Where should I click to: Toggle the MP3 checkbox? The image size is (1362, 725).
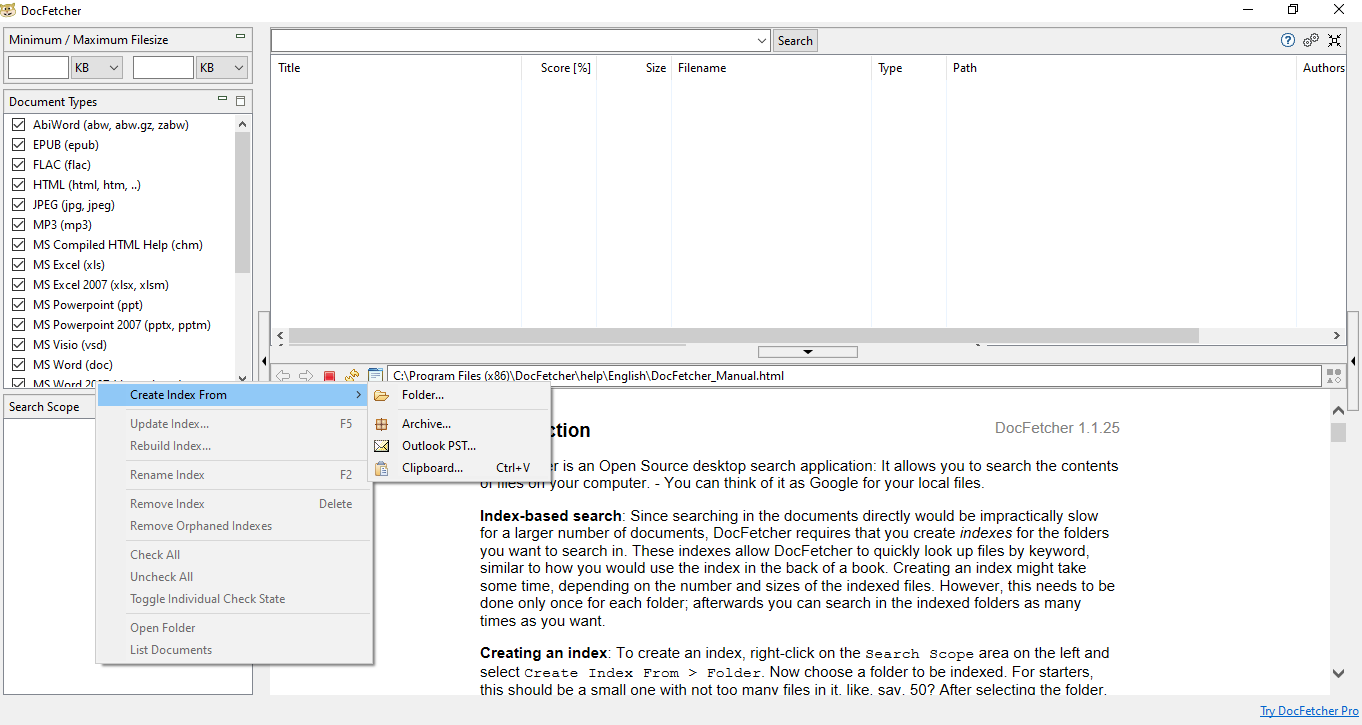[x=18, y=225]
